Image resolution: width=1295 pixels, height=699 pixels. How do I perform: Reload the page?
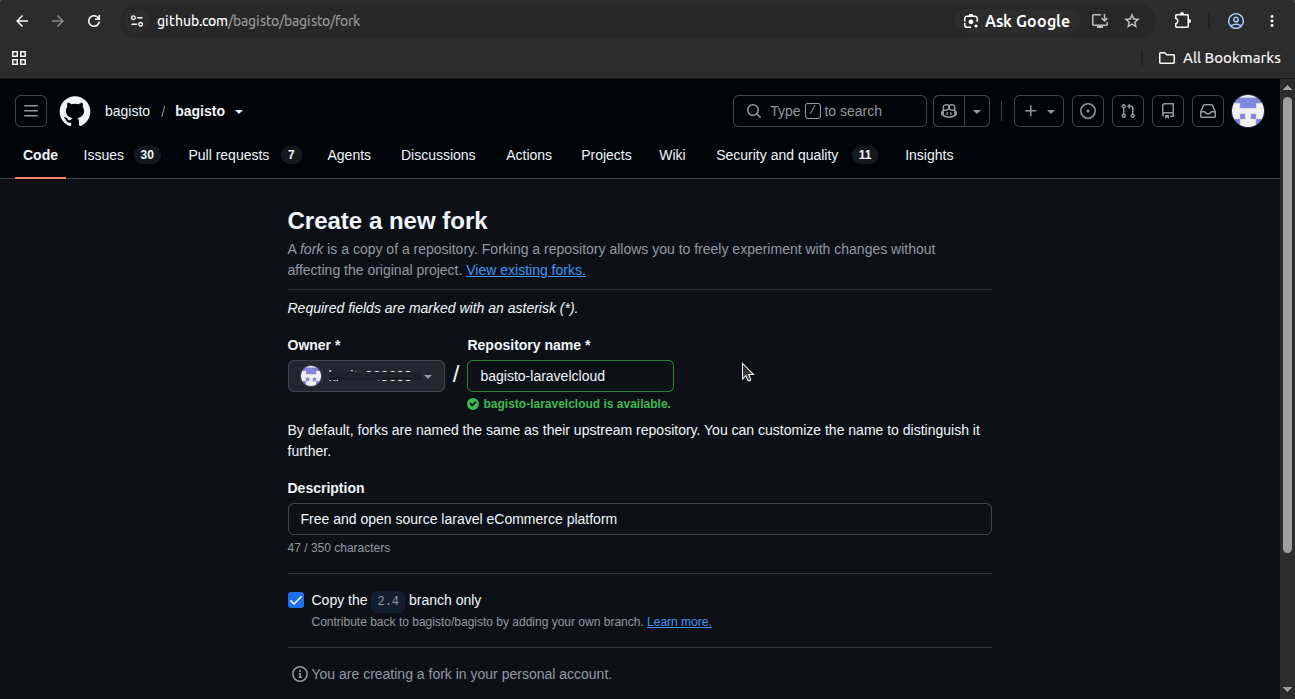[94, 21]
